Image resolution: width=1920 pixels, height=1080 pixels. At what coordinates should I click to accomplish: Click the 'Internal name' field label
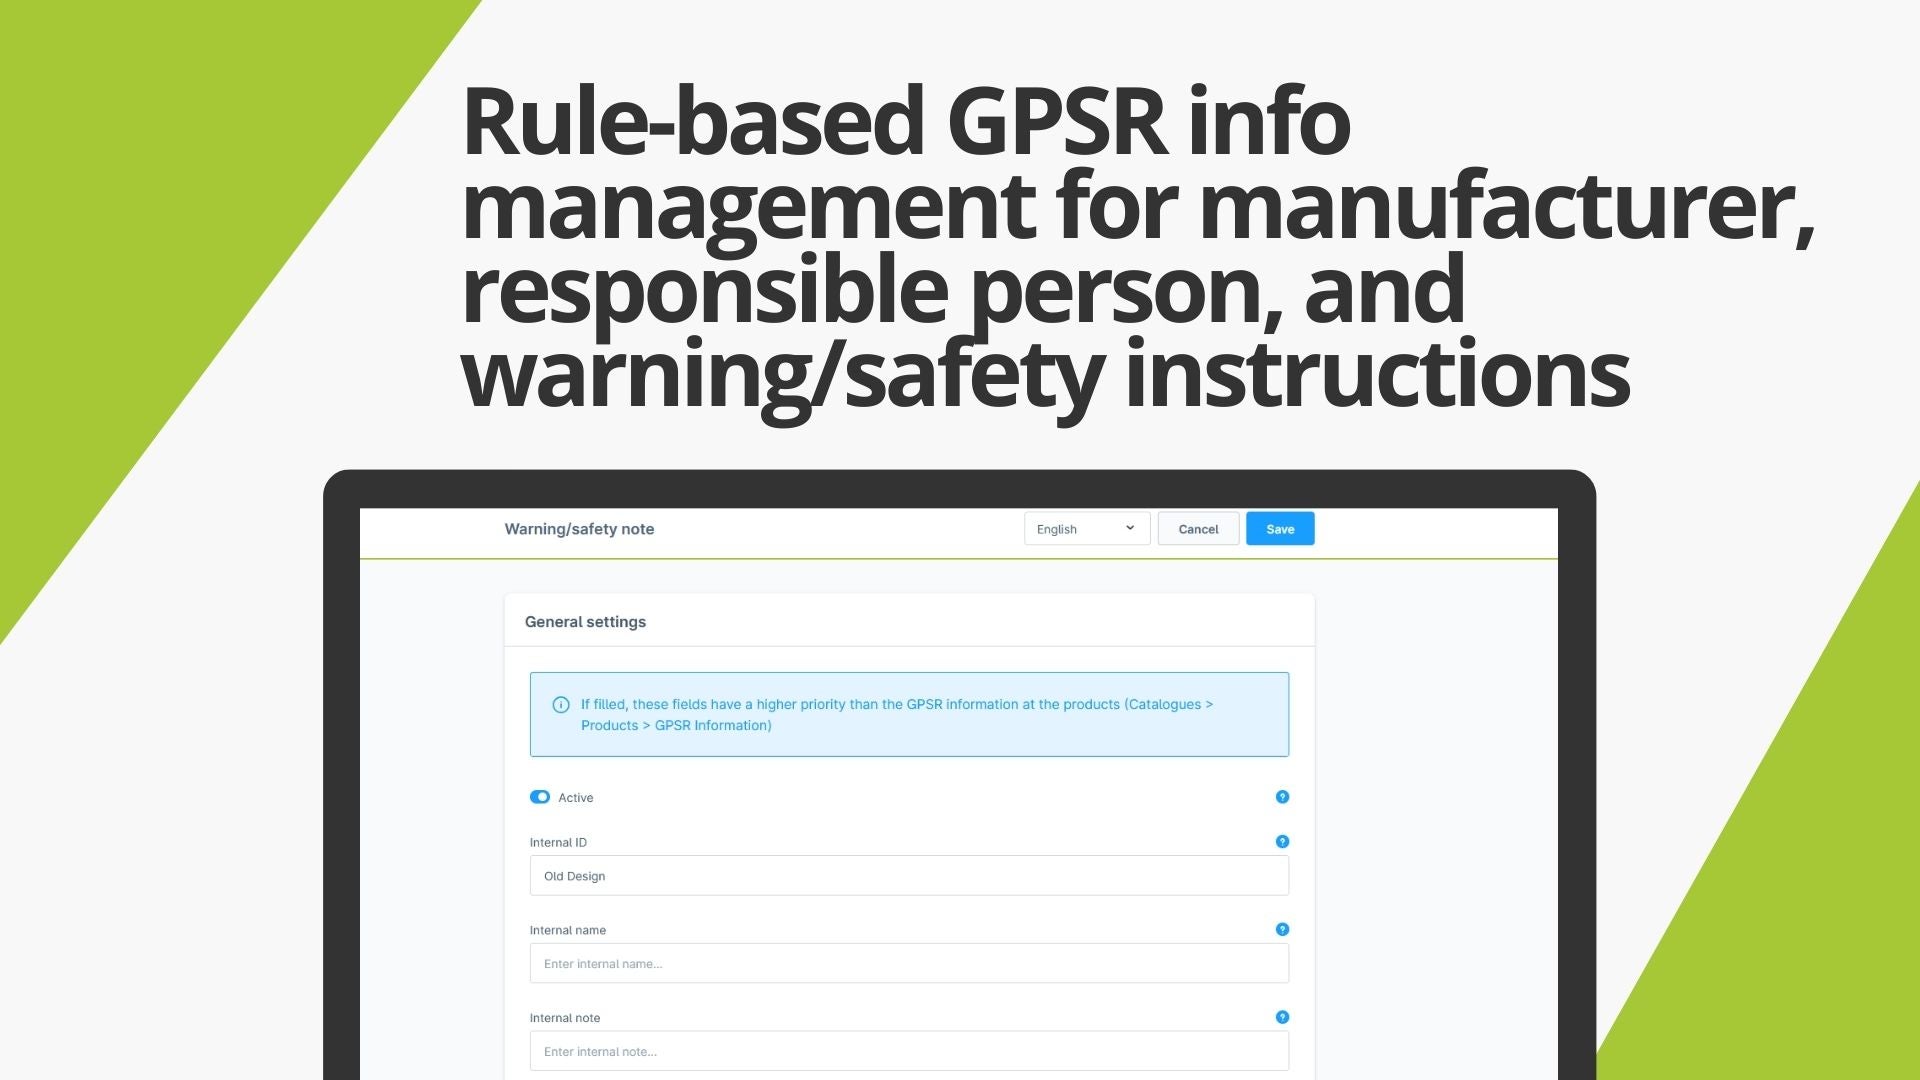568,931
